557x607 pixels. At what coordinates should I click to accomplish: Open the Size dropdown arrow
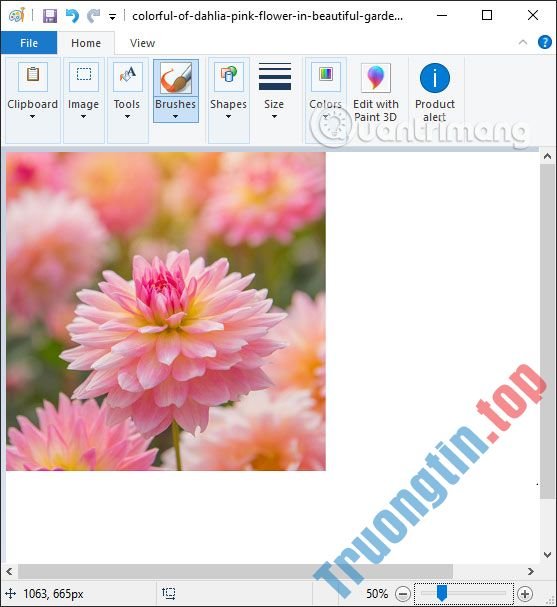pyautogui.click(x=274, y=117)
